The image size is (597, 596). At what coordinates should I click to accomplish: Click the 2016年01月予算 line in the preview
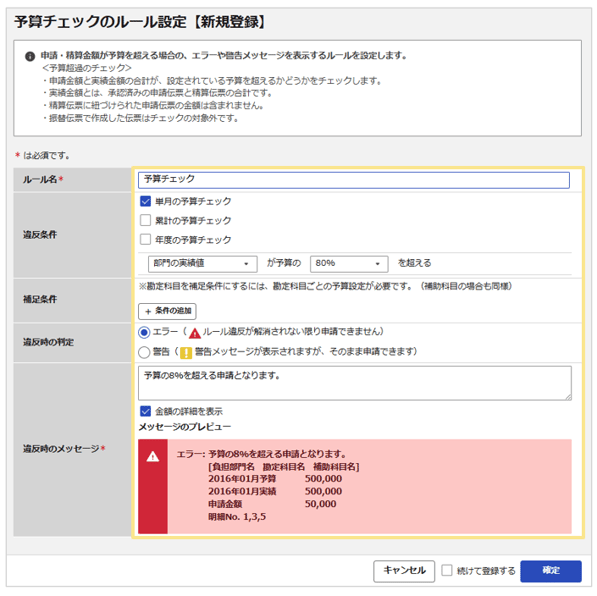click(275, 479)
